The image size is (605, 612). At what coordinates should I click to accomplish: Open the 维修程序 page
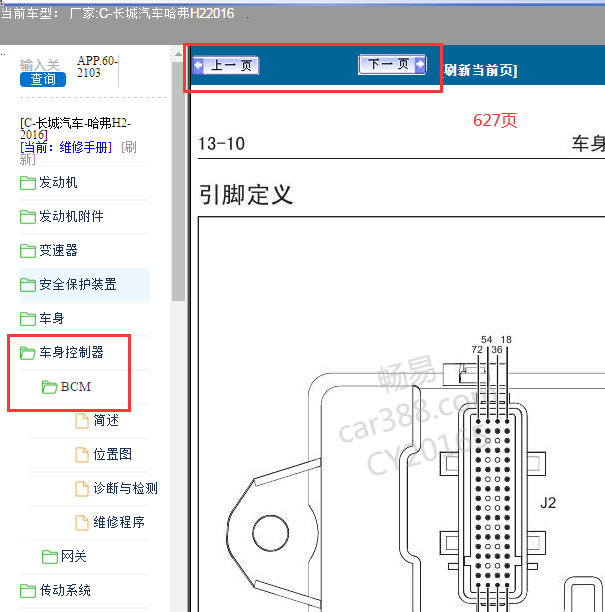[119, 523]
